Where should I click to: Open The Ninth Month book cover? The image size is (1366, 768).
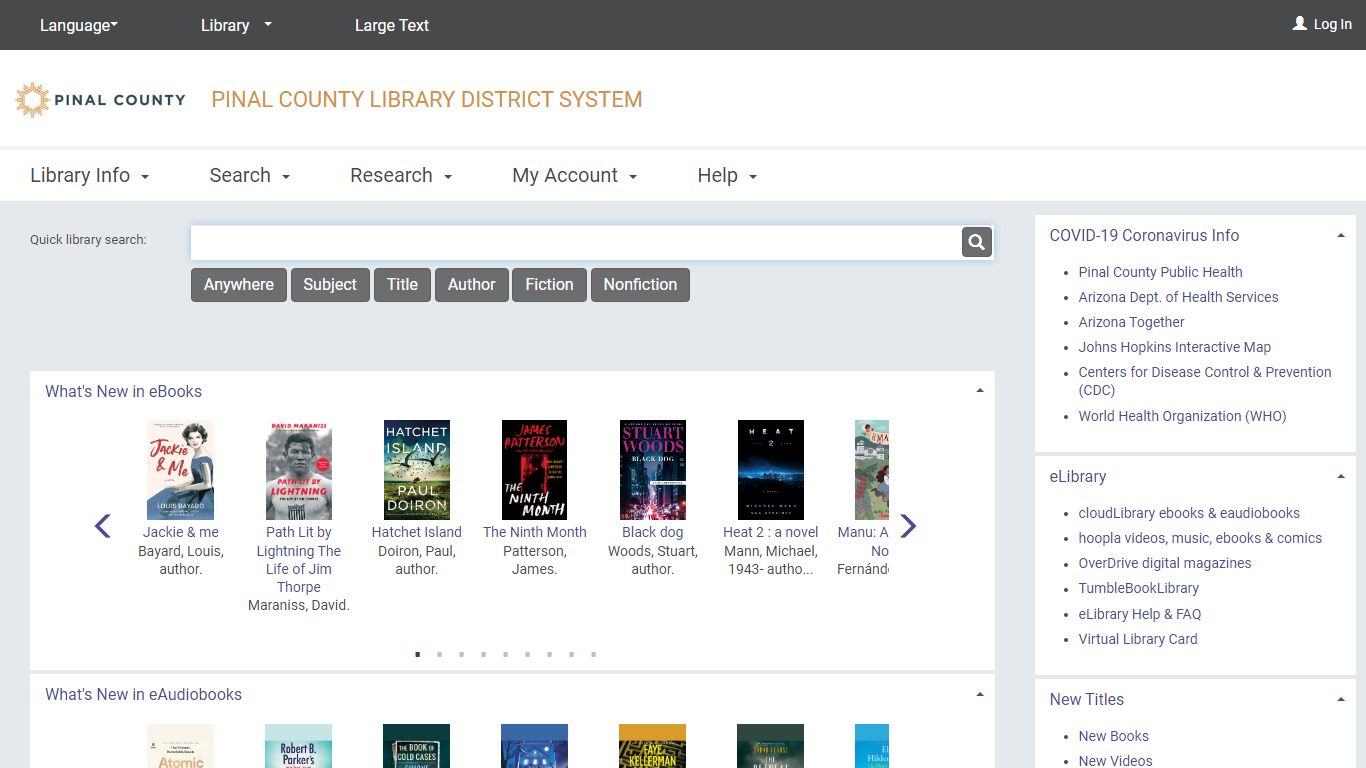(535, 470)
